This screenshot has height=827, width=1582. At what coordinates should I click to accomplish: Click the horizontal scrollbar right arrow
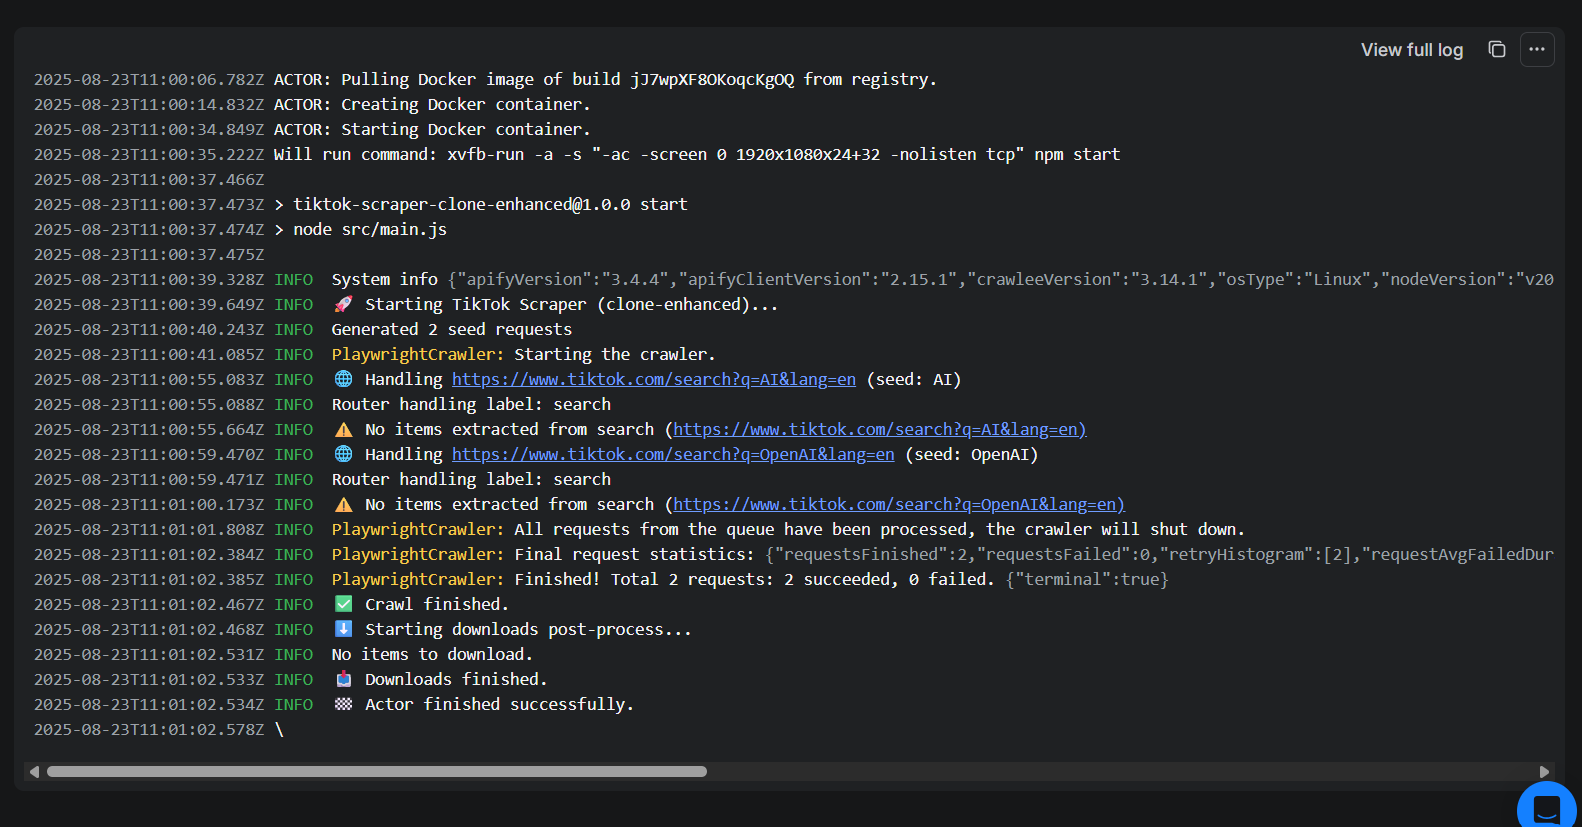tap(1544, 772)
